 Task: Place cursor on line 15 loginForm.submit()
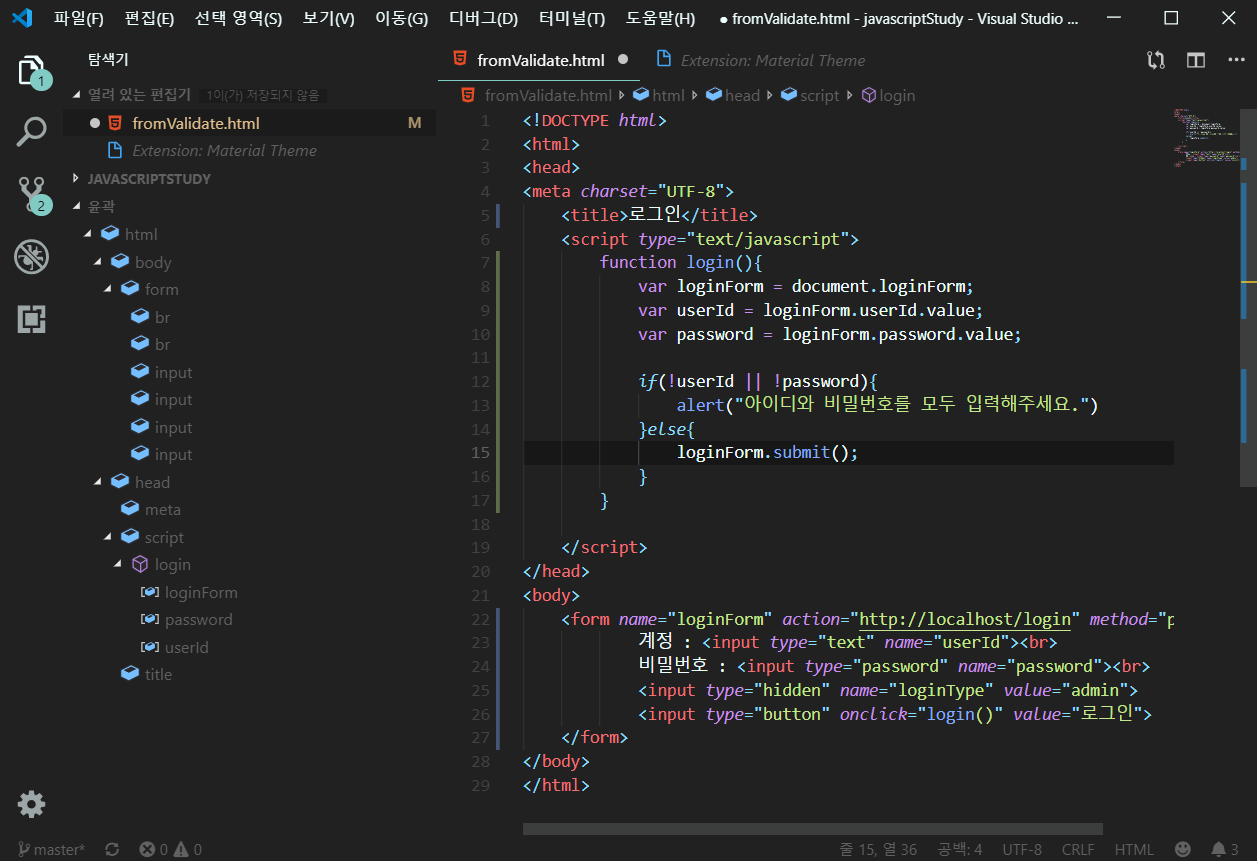click(768, 452)
